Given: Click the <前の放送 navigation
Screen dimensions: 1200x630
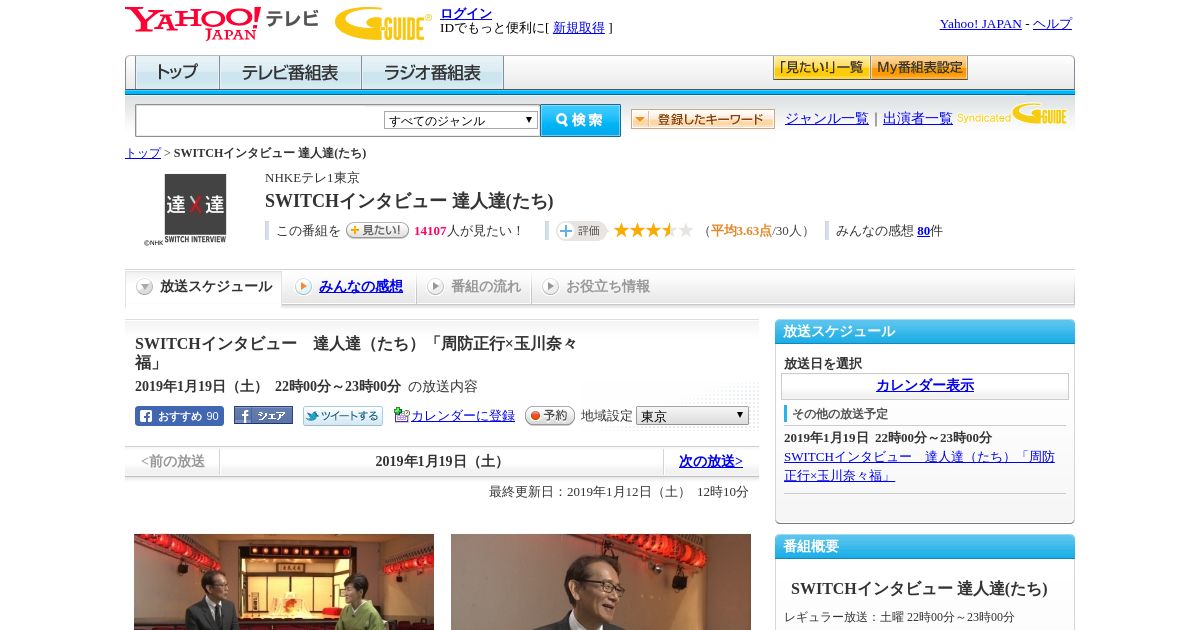Looking at the screenshot, I should [173, 461].
